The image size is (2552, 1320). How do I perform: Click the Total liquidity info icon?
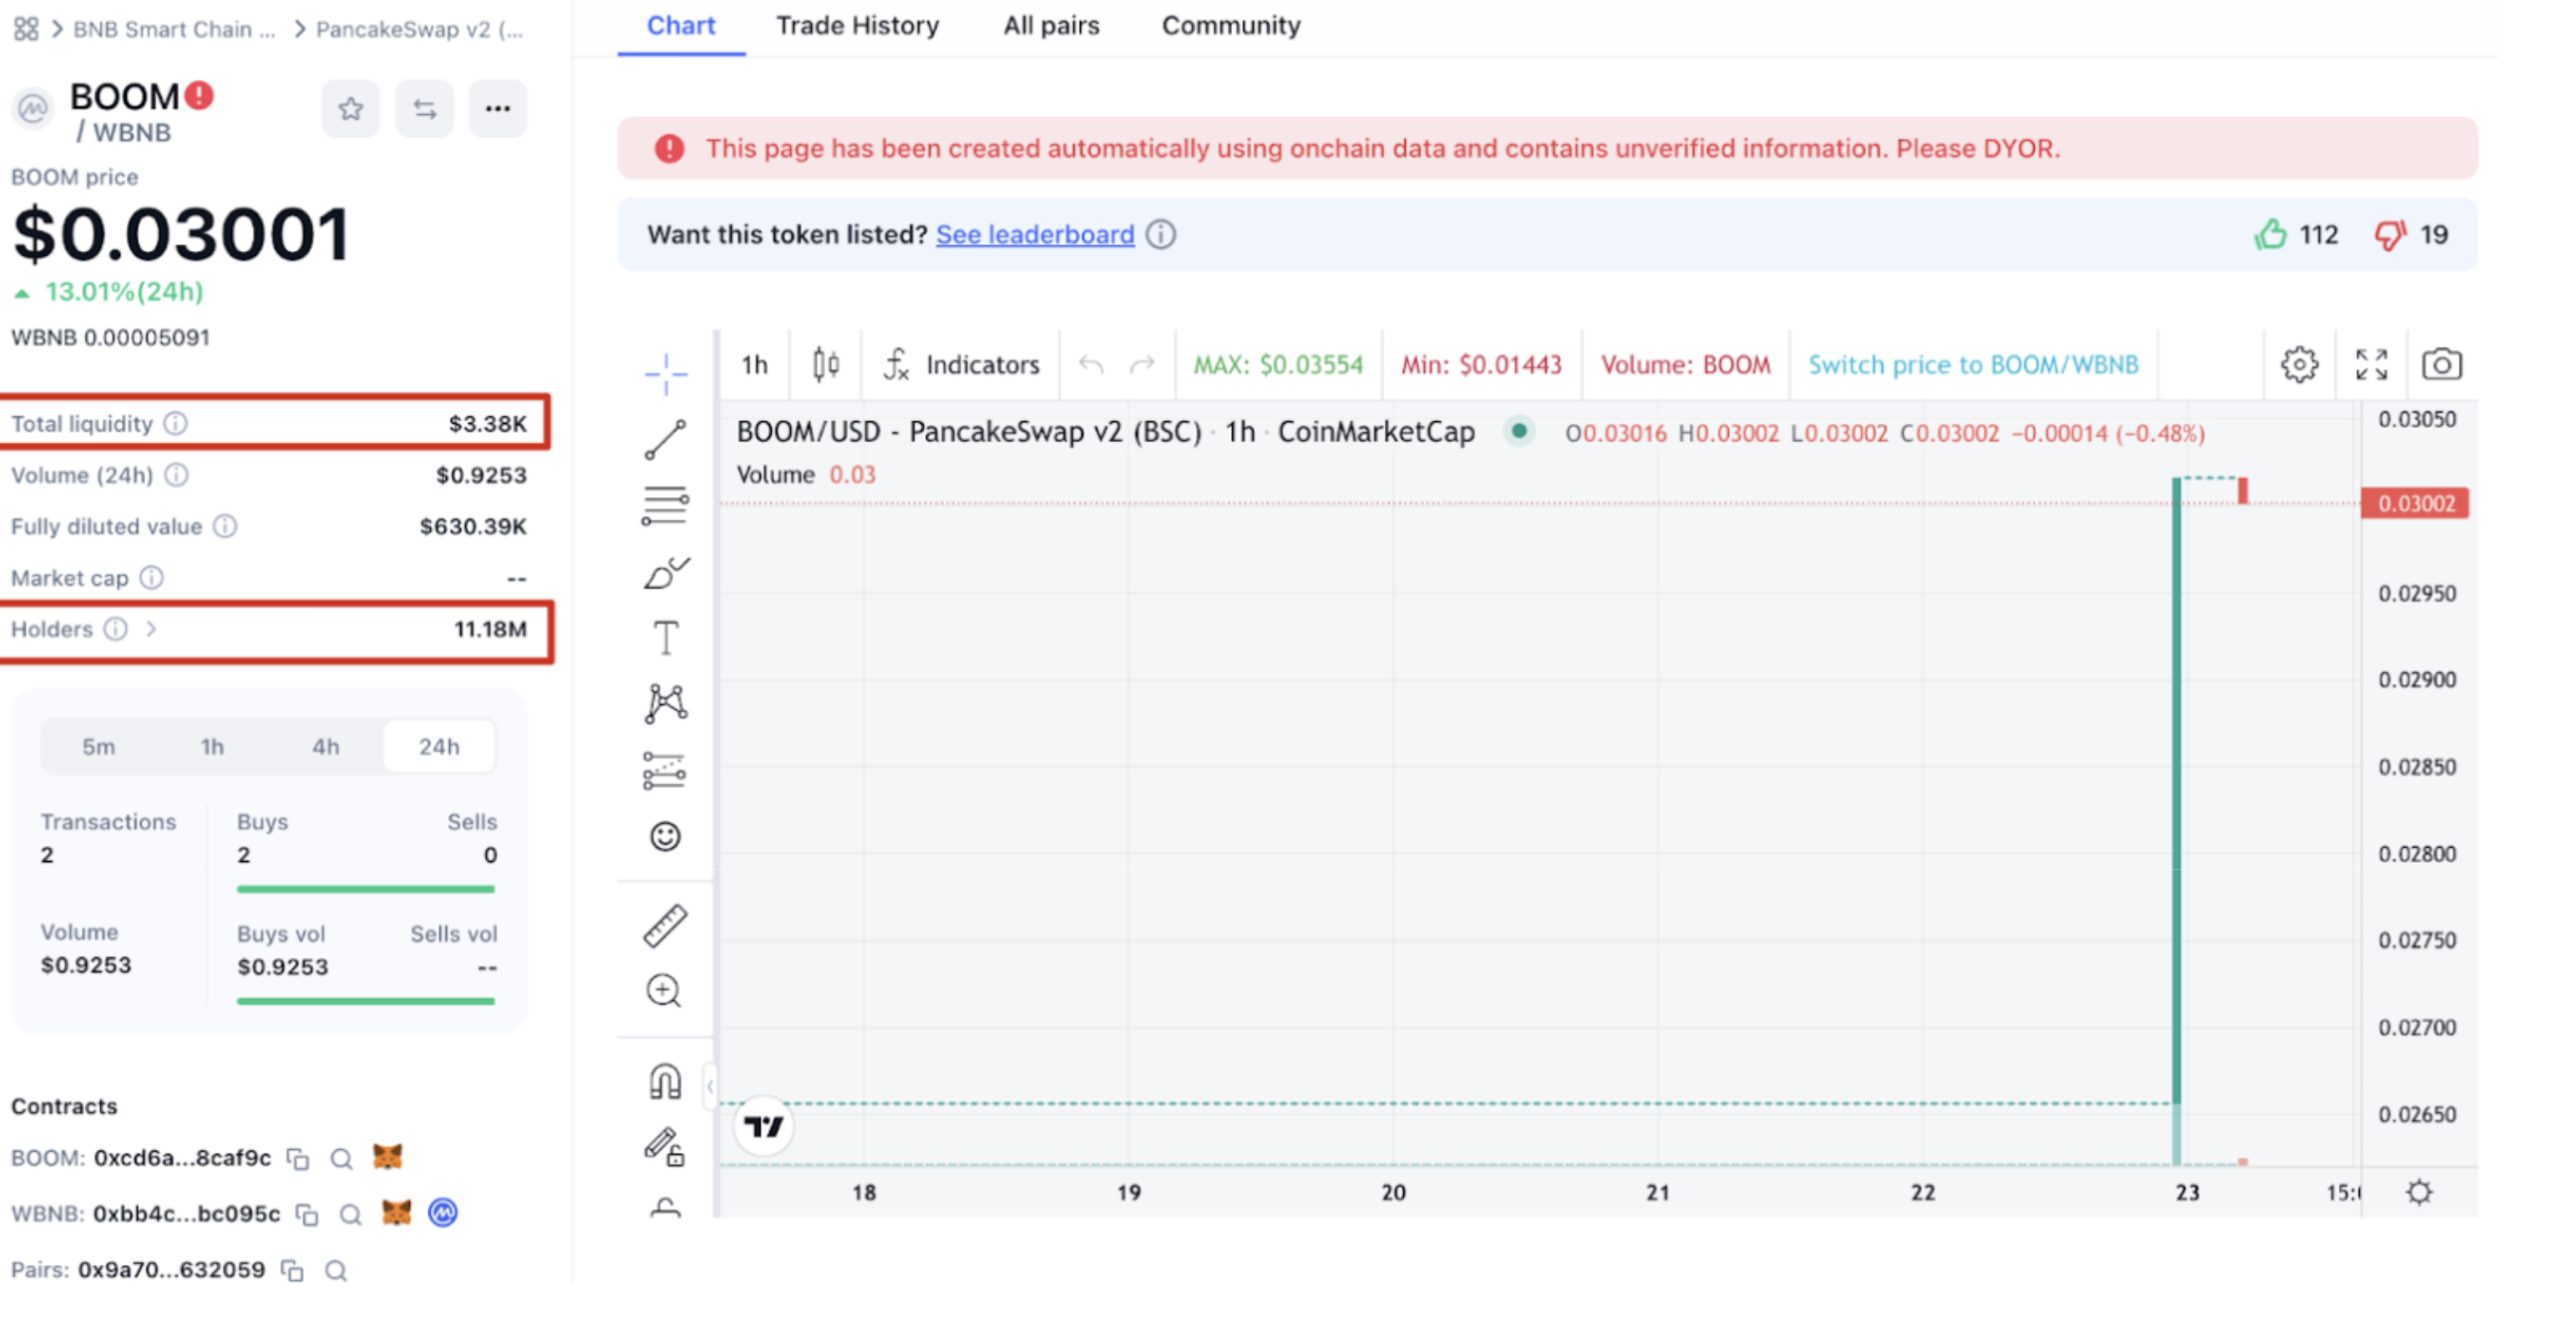point(175,423)
